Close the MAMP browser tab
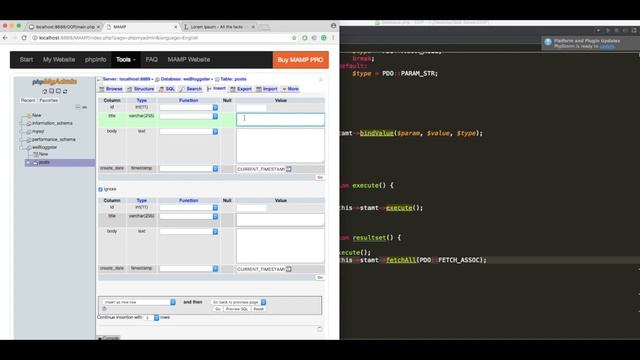Image resolution: width=640 pixels, height=360 pixels. tap(176, 27)
